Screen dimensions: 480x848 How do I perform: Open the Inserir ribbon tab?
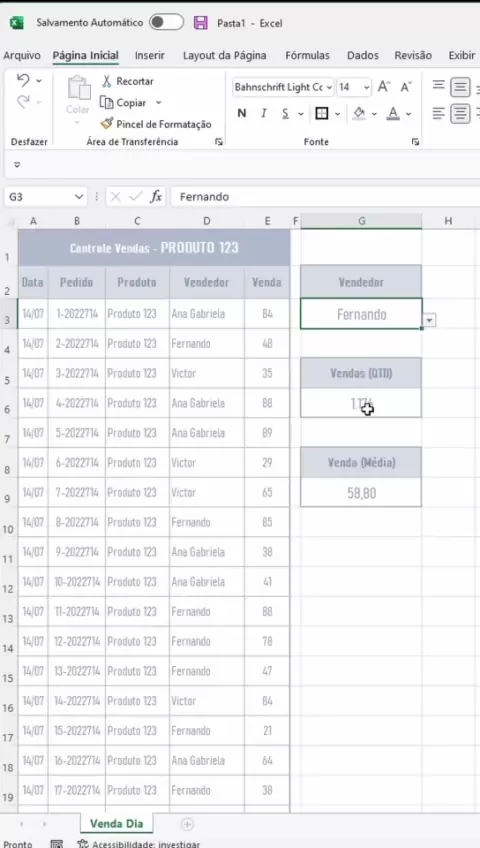pyautogui.click(x=150, y=55)
